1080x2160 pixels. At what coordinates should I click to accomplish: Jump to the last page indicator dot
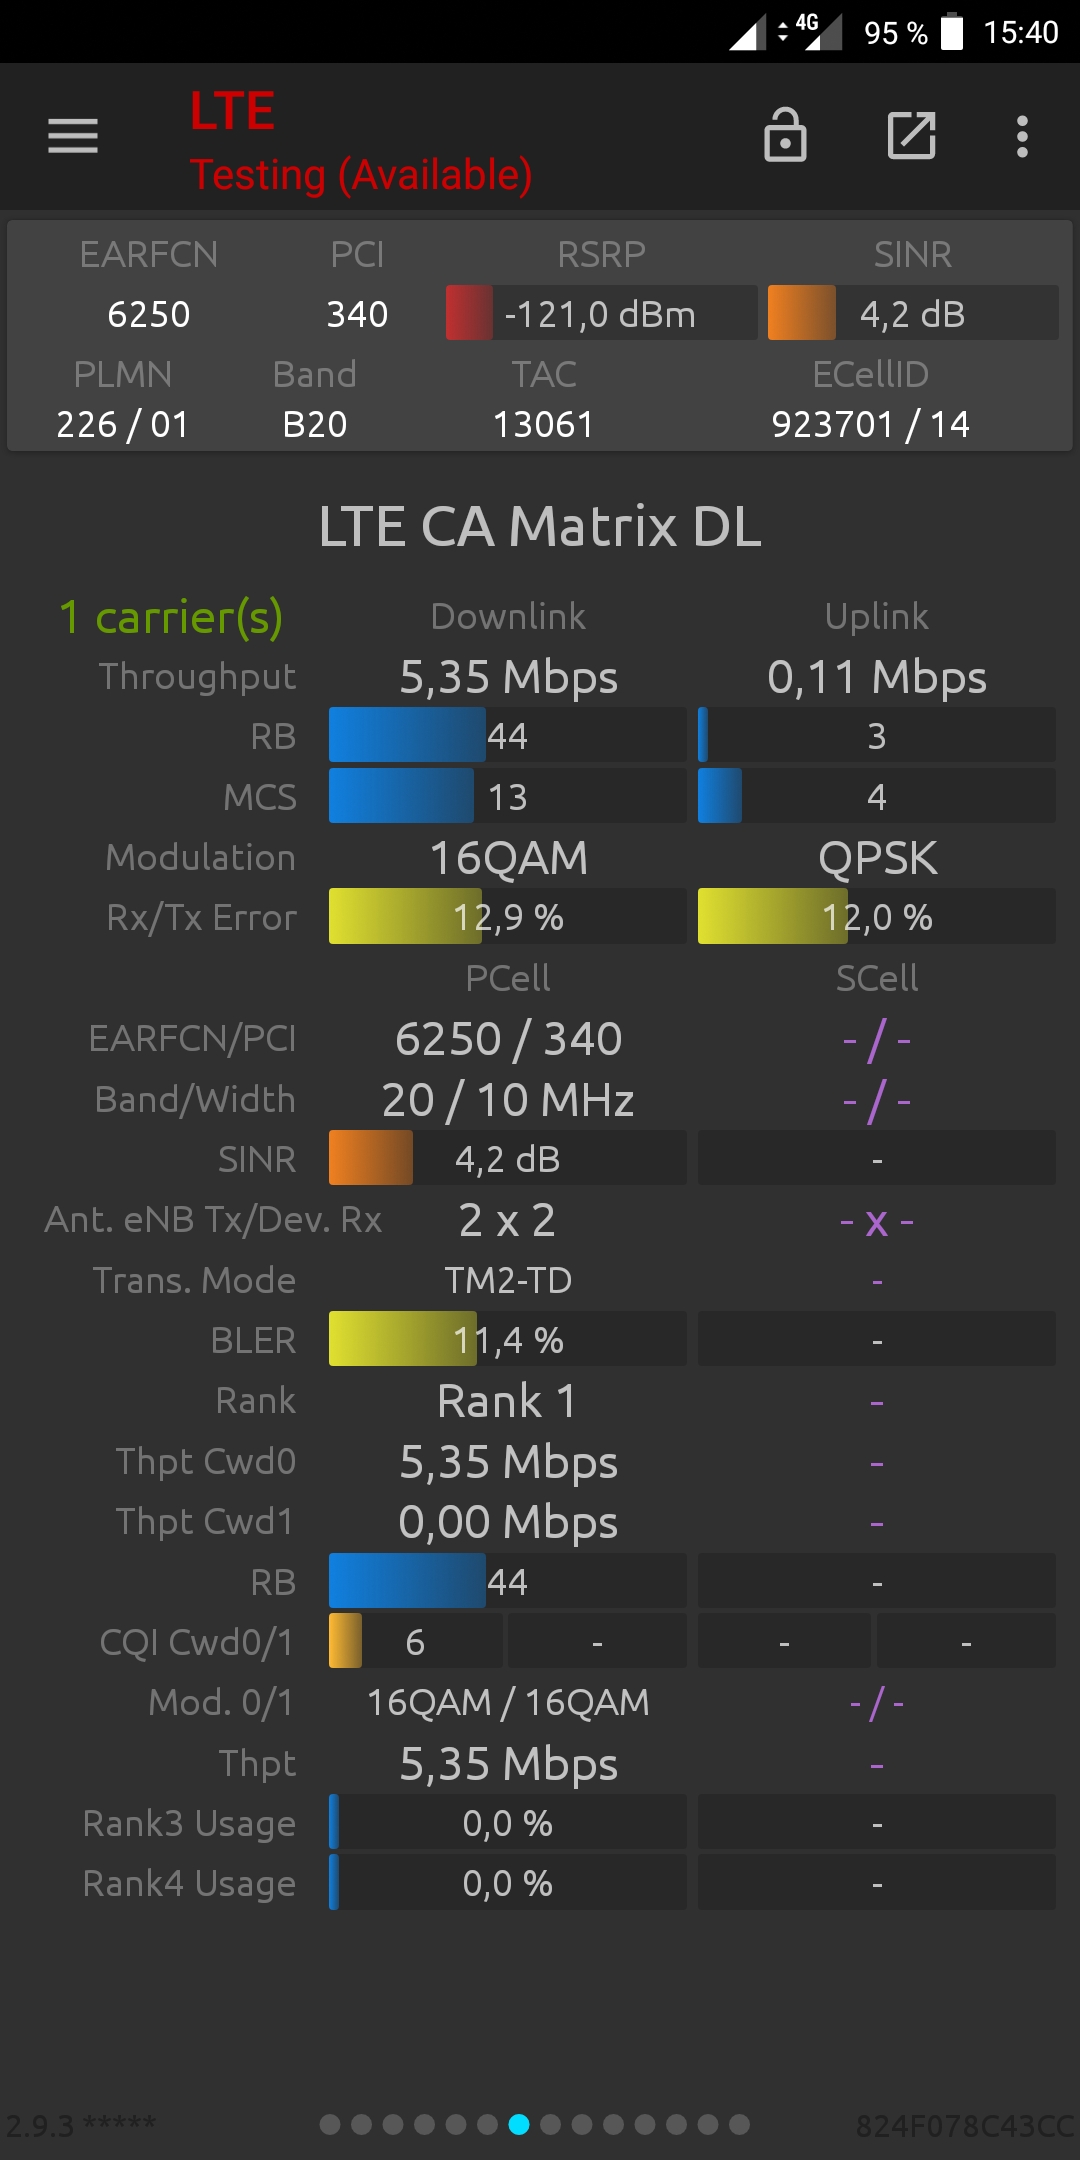coord(739,2124)
